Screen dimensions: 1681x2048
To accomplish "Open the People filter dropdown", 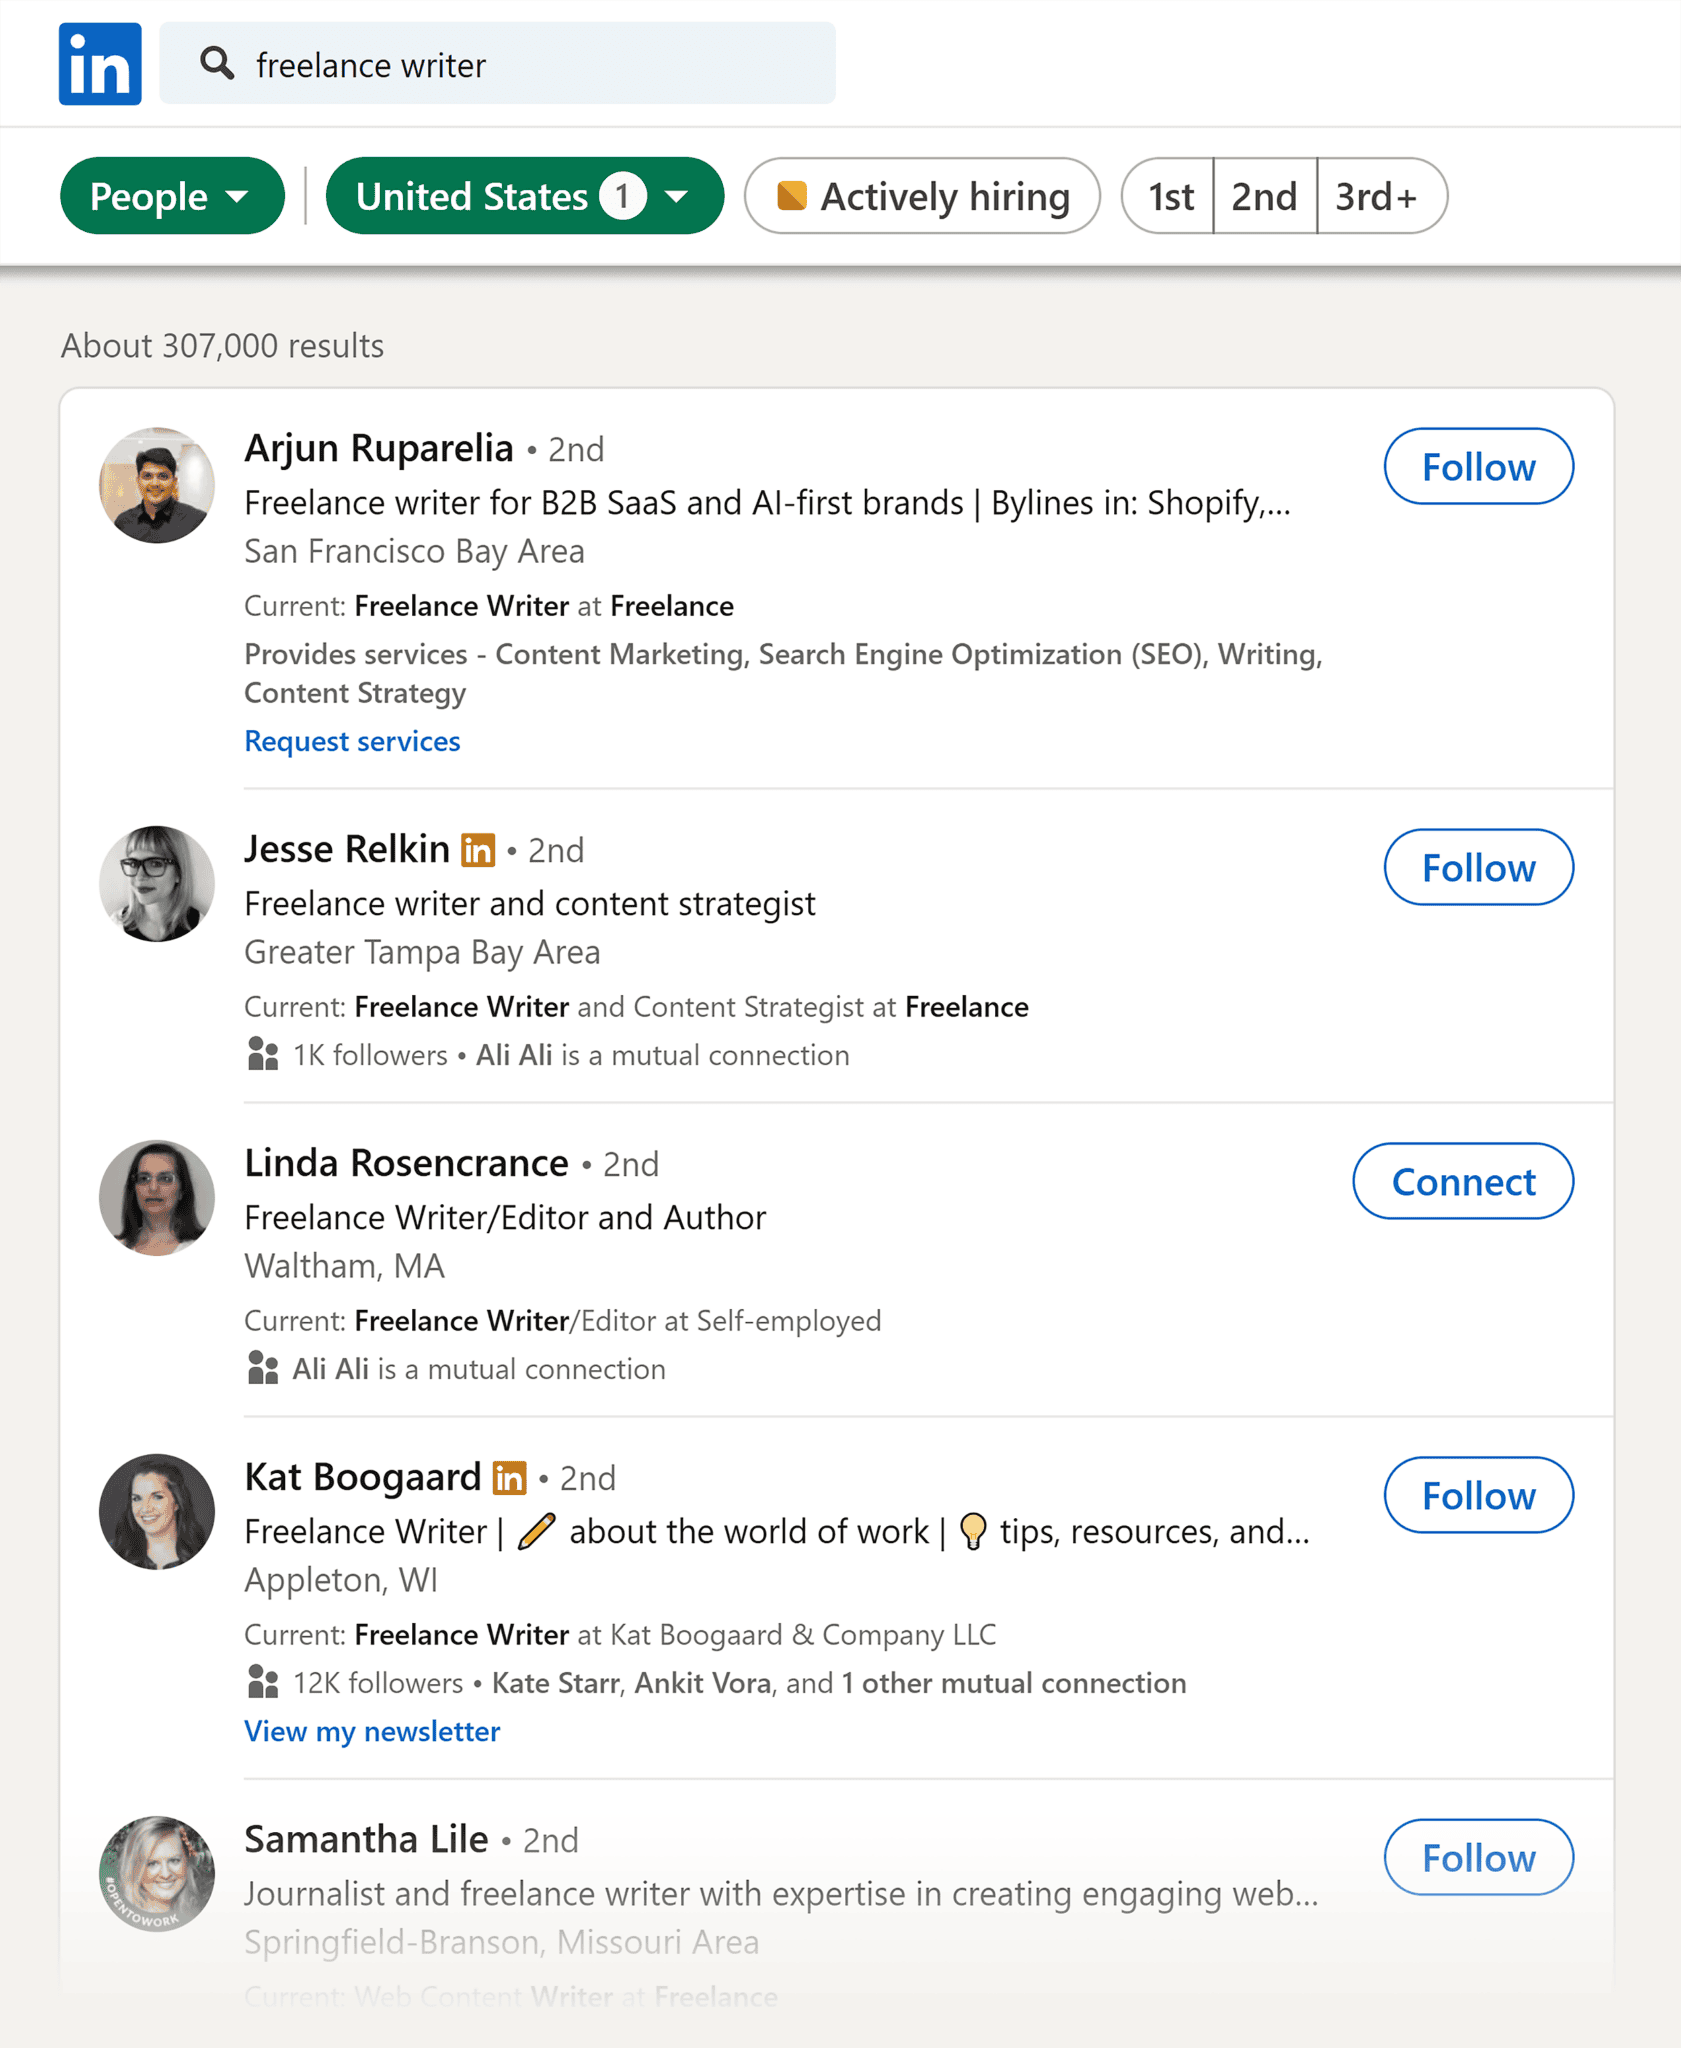I will (x=171, y=196).
